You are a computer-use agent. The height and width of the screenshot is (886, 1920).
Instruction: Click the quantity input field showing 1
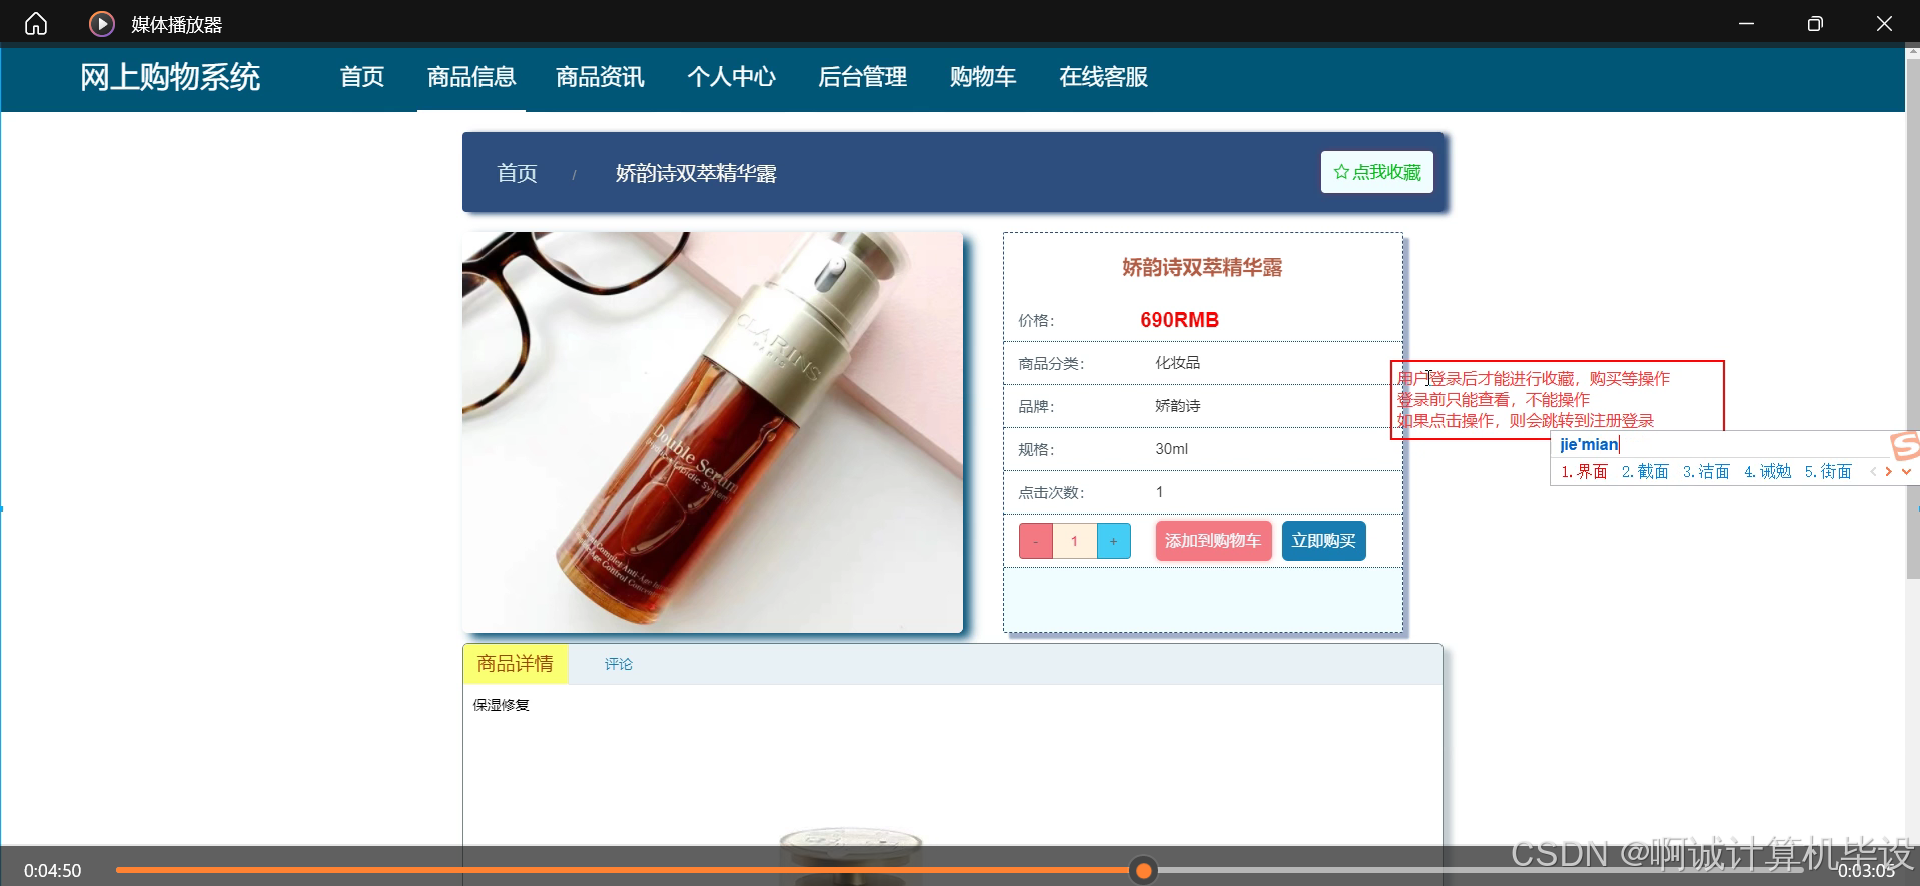[x=1075, y=541]
